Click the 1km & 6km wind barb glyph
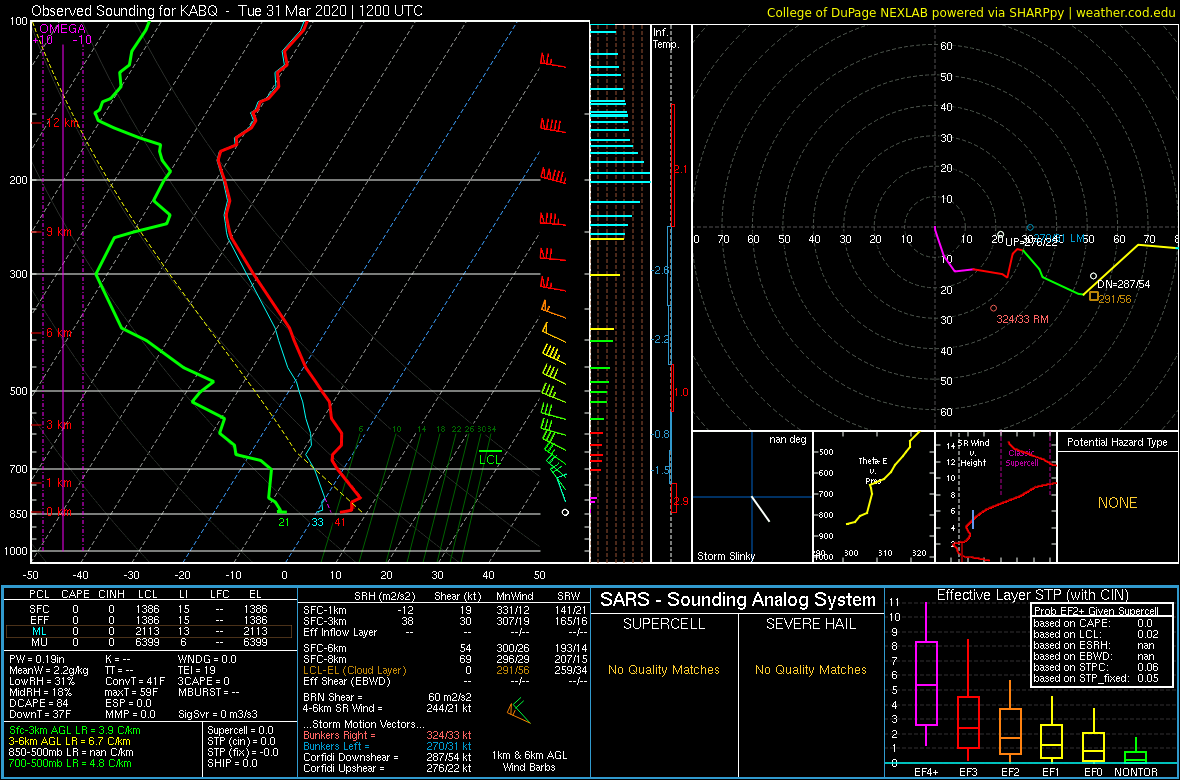The height and width of the screenshot is (780, 1180). pos(518,709)
